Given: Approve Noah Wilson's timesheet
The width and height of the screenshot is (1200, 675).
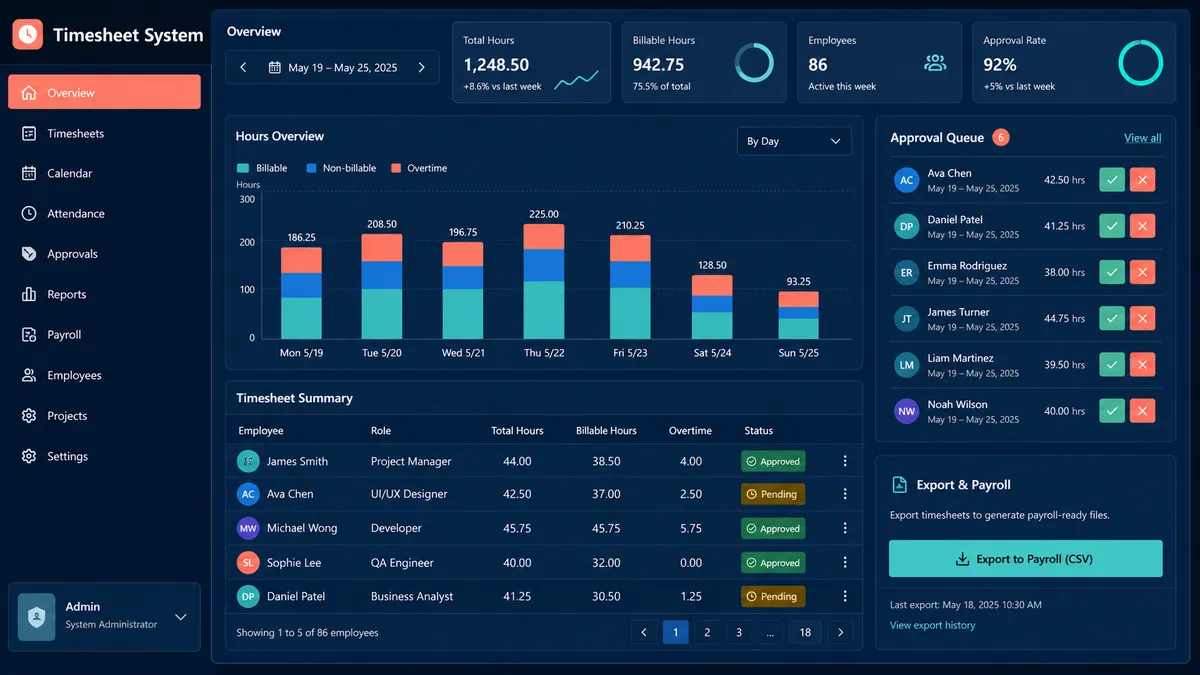Looking at the screenshot, I should [x=1112, y=411].
